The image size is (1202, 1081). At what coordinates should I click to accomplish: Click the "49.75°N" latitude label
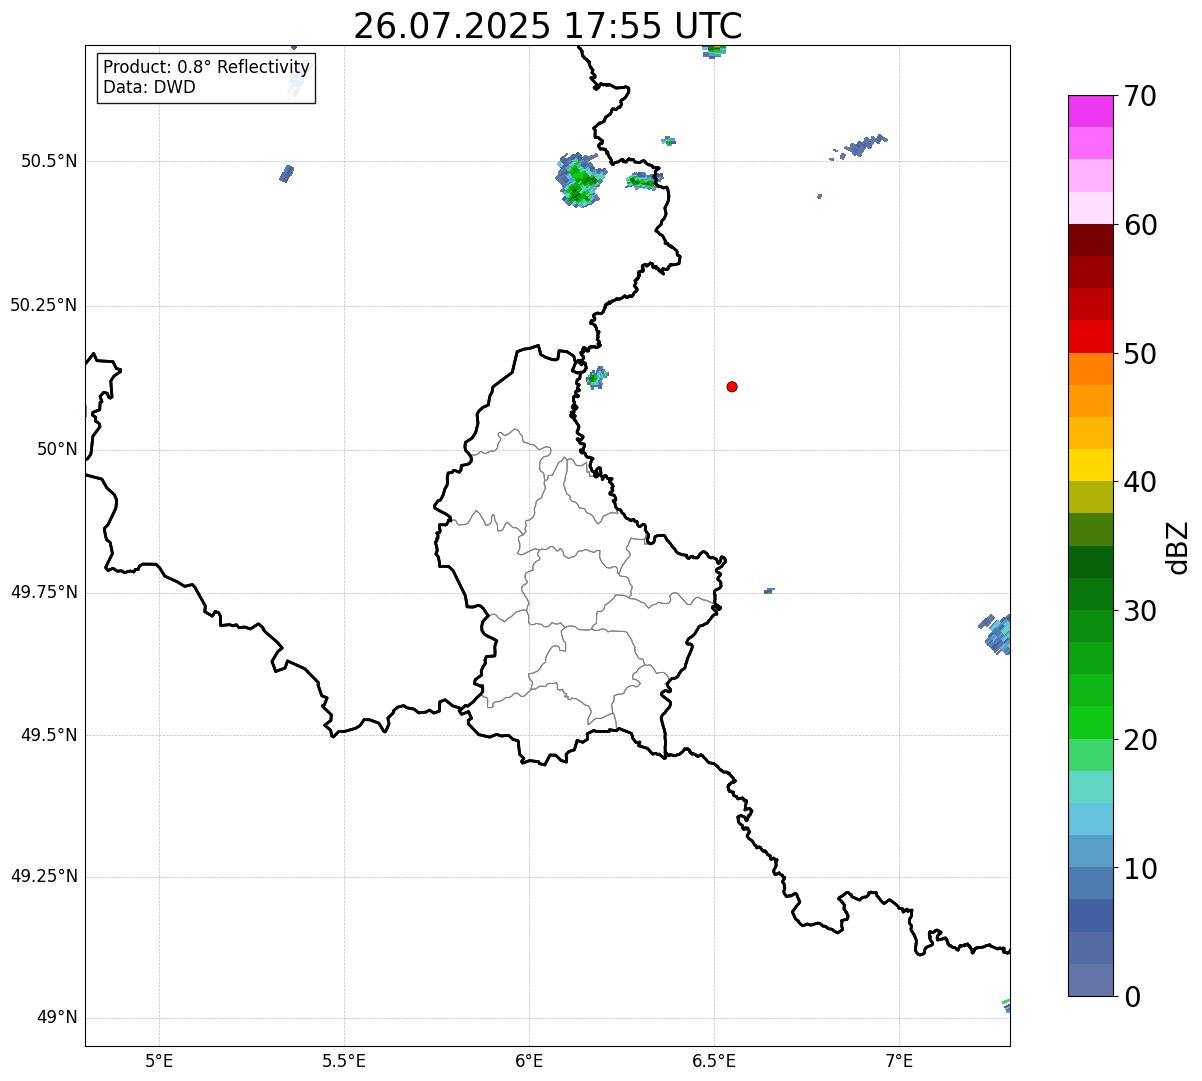pyautogui.click(x=43, y=592)
